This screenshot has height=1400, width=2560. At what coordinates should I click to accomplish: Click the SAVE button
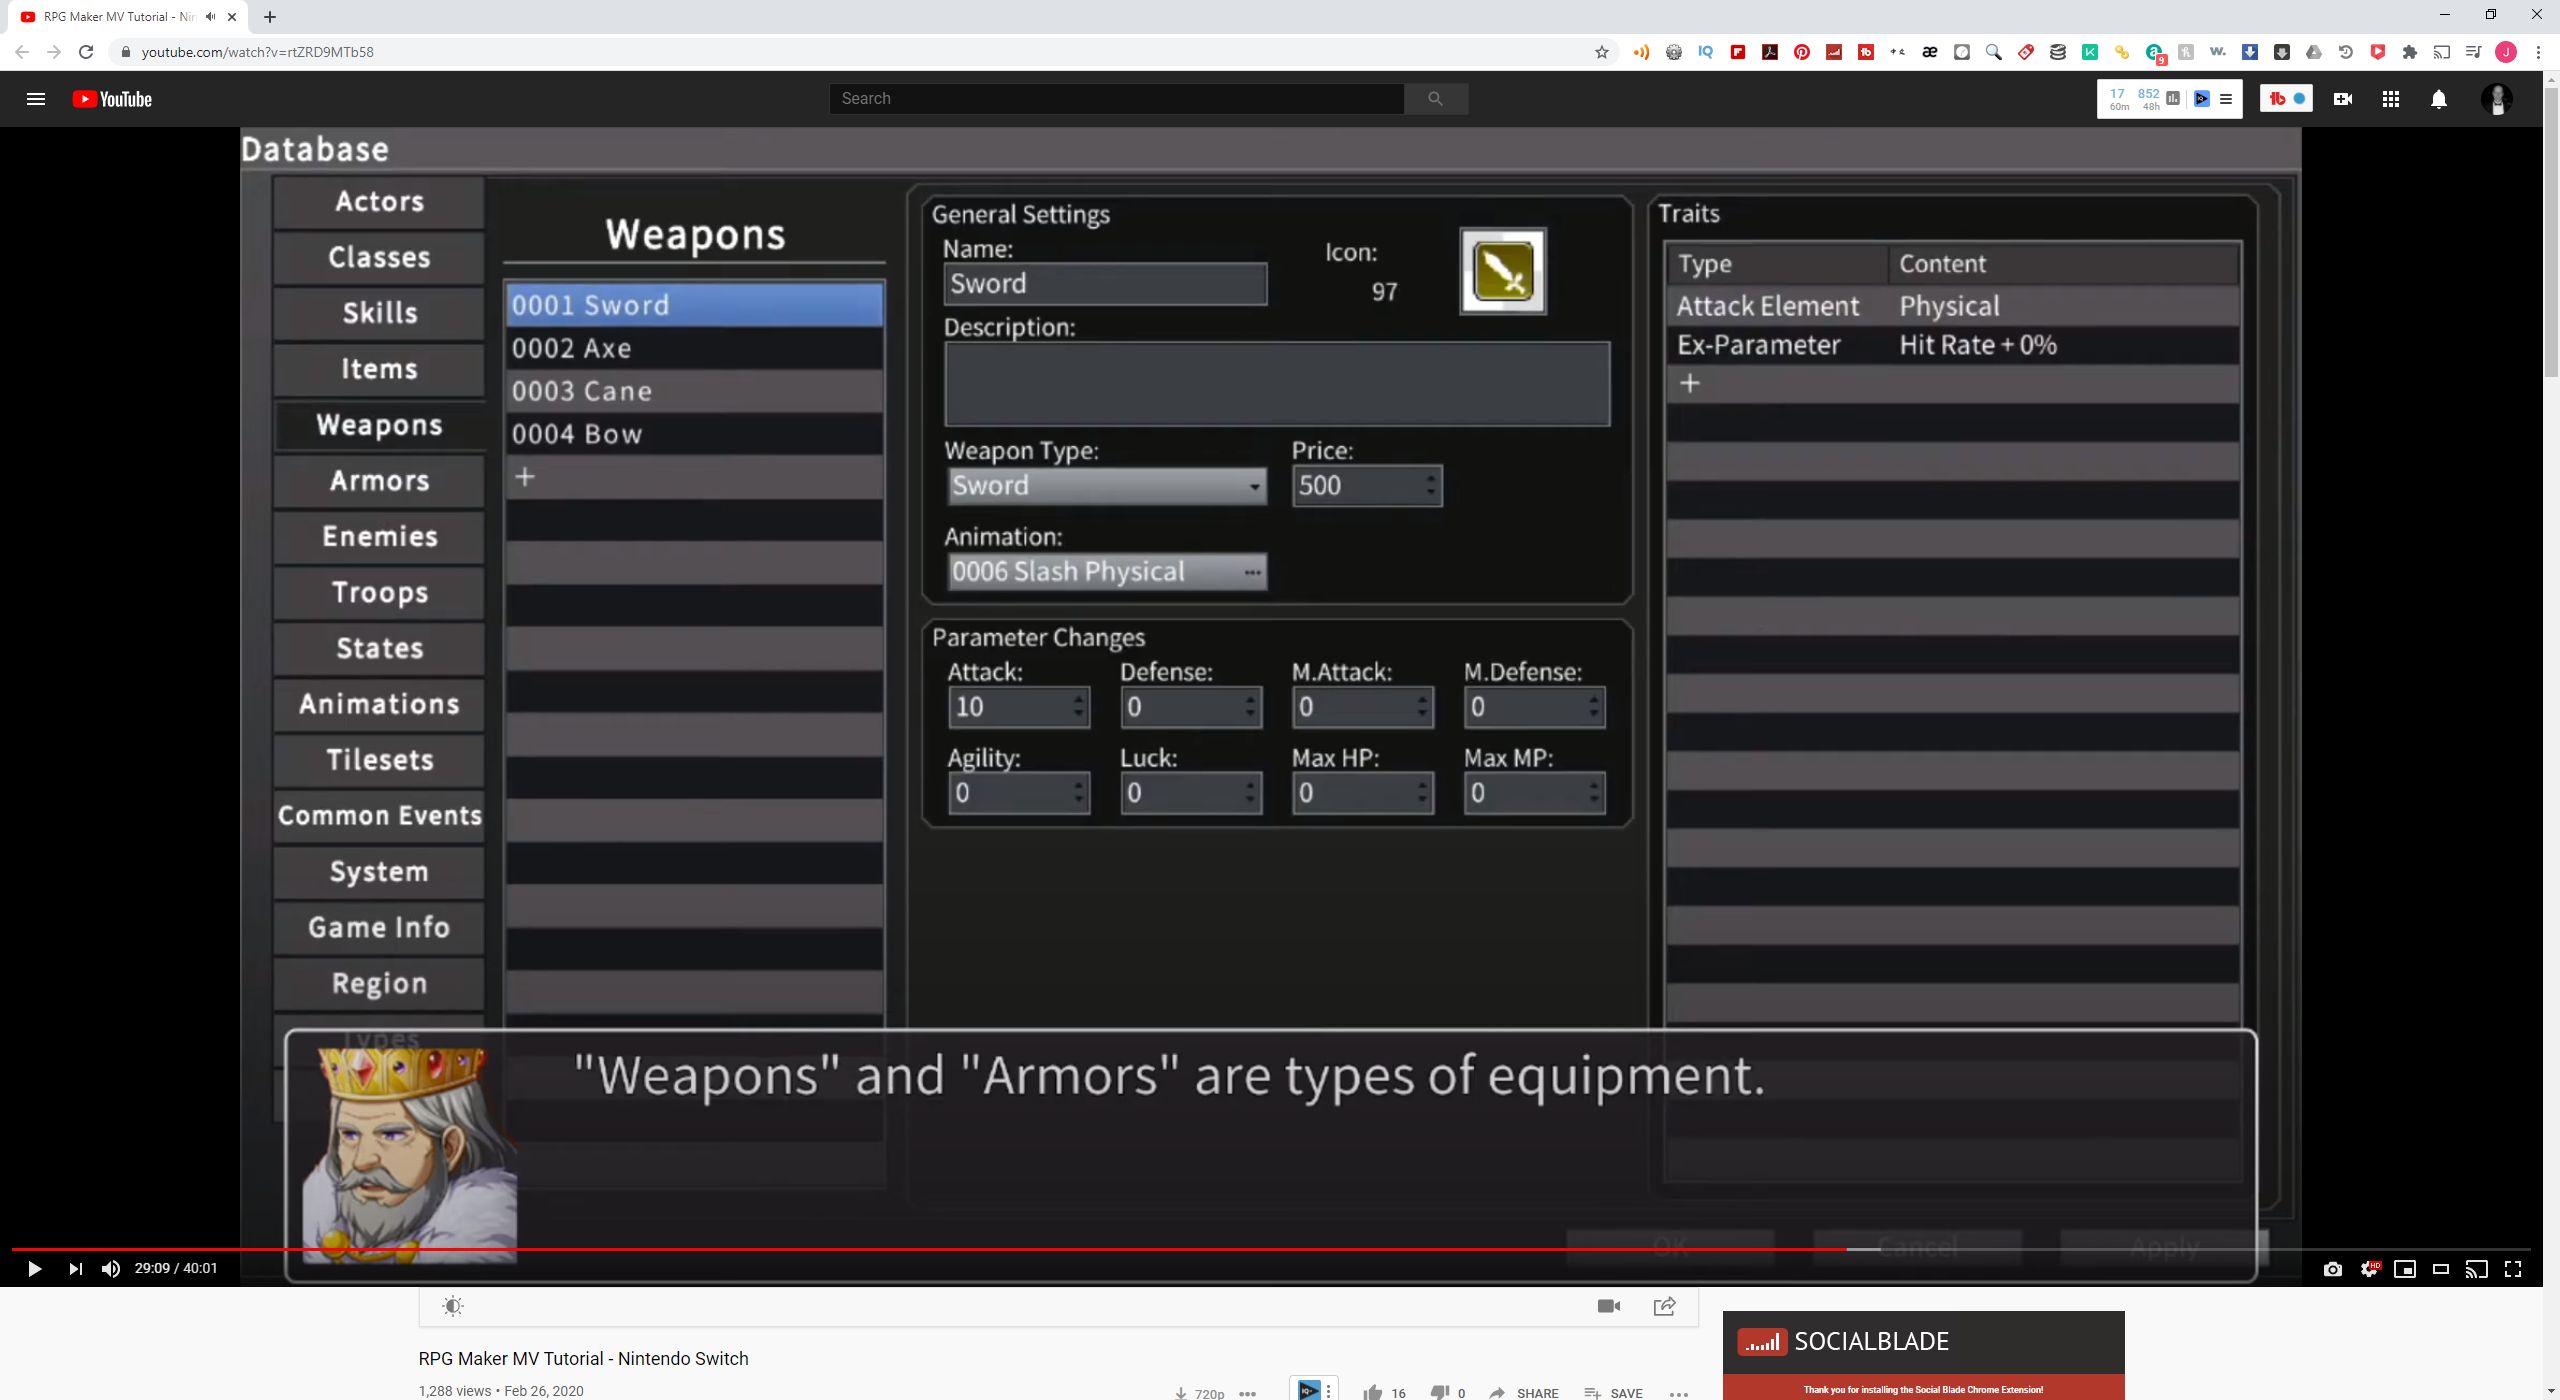[1614, 1392]
